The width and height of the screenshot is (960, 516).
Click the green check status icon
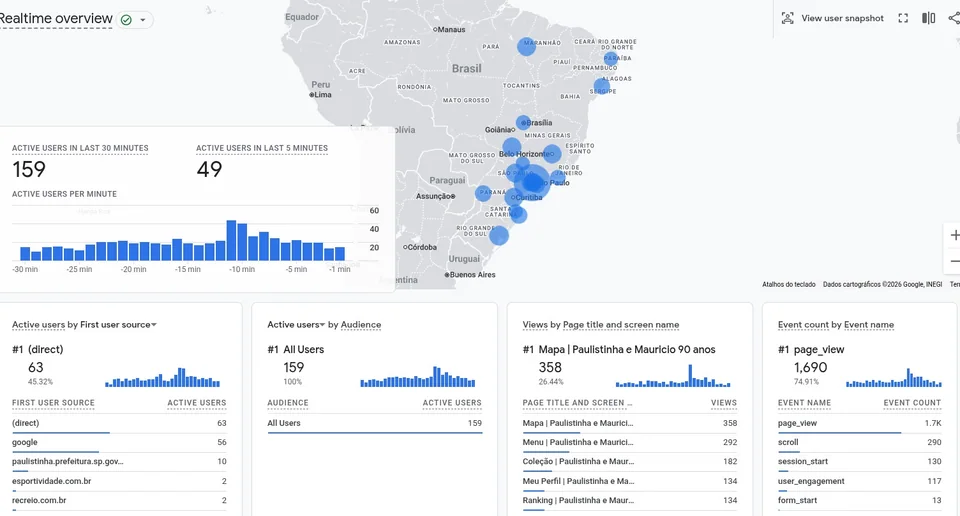pos(126,20)
